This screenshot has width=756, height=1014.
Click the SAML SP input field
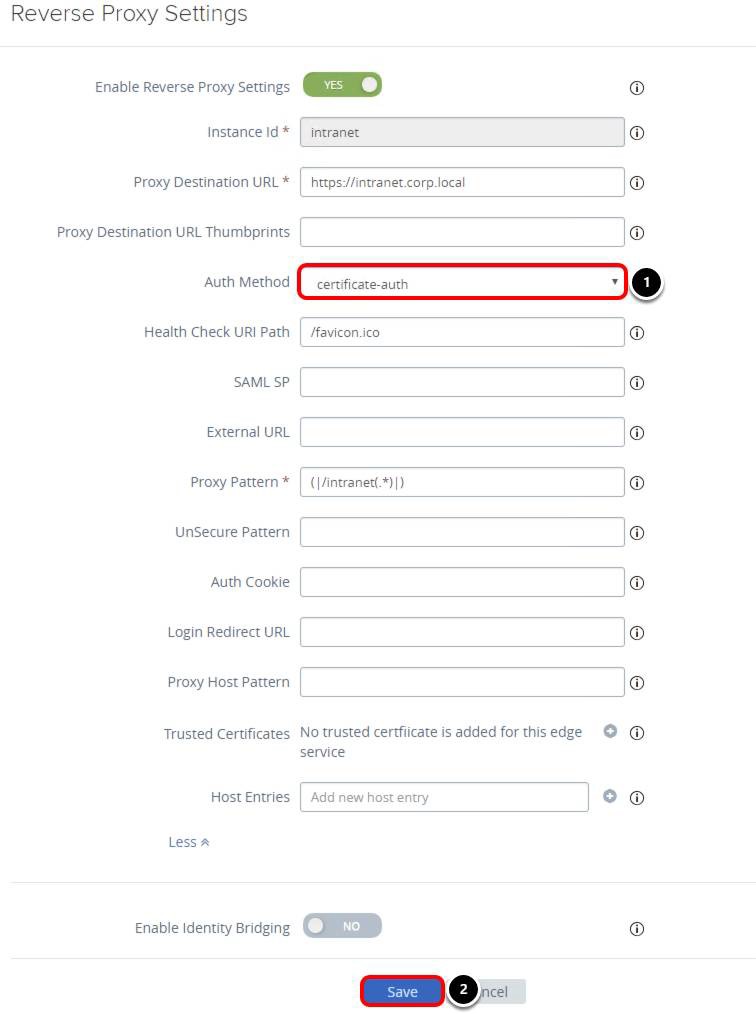[x=462, y=382]
